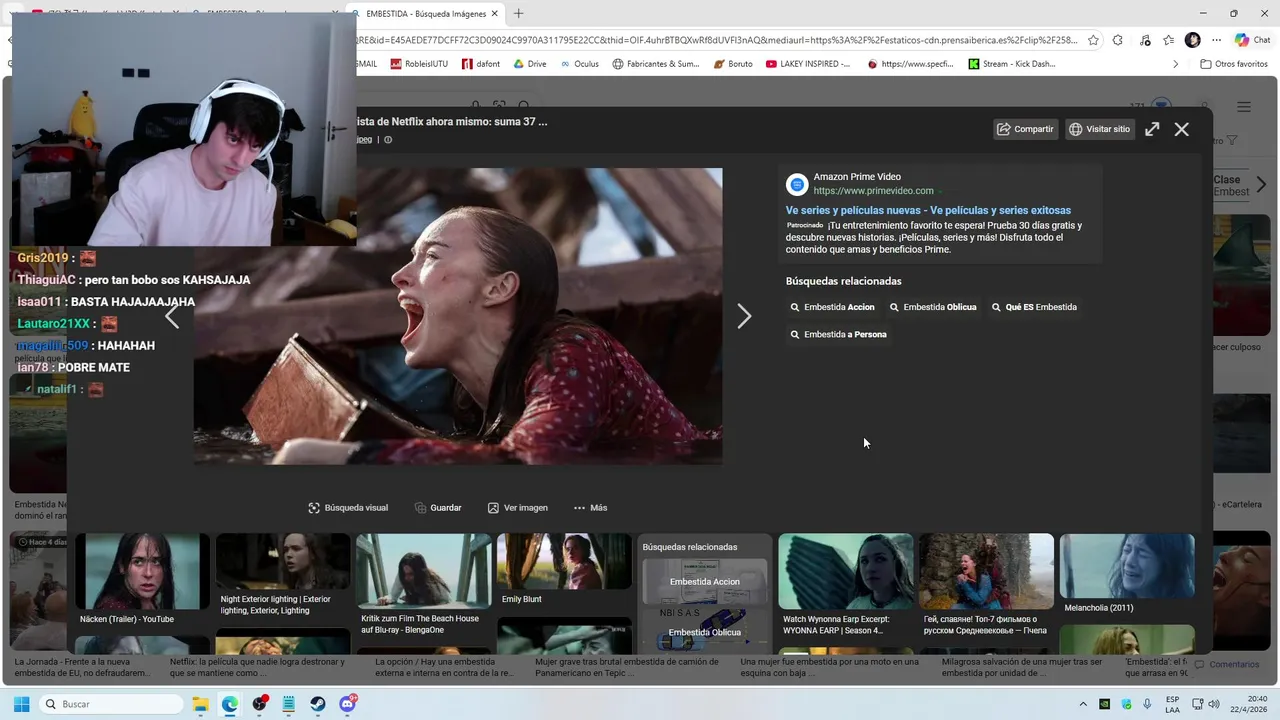The height and width of the screenshot is (720, 1280).
Task: Start a Búsqueda visual on the image
Action: 348,508
